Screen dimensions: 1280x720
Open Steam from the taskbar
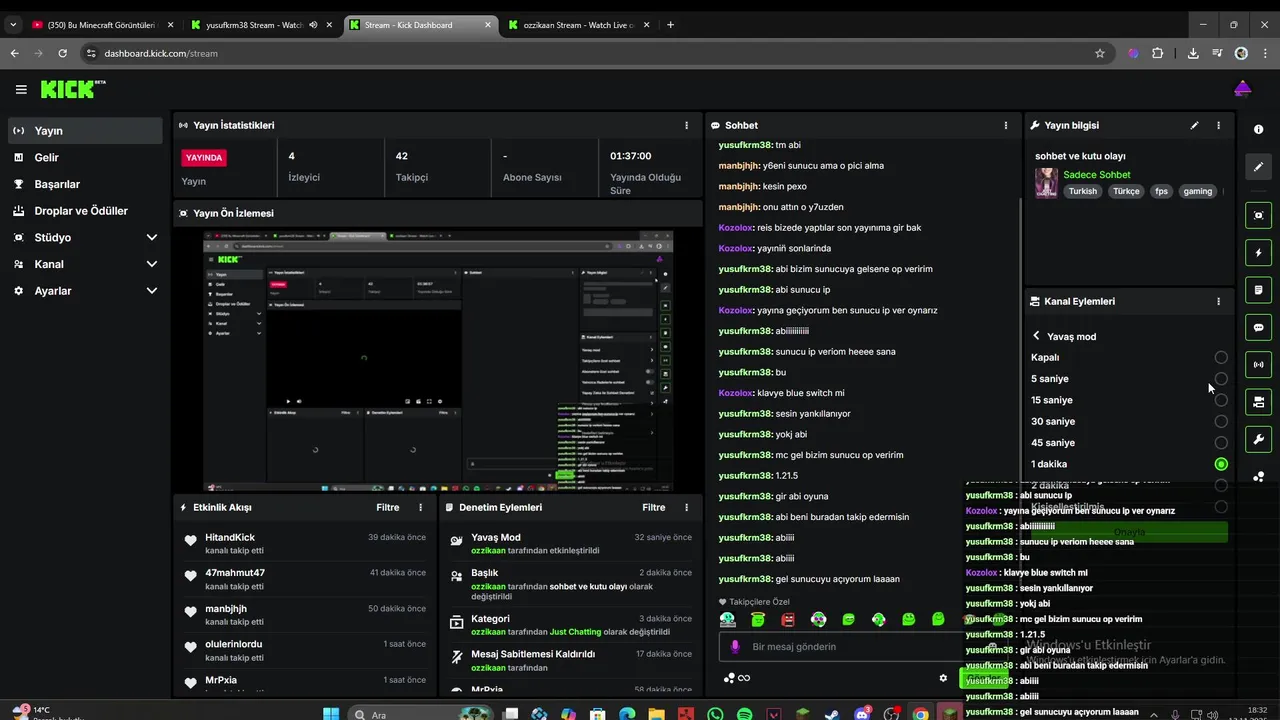[x=832, y=714]
